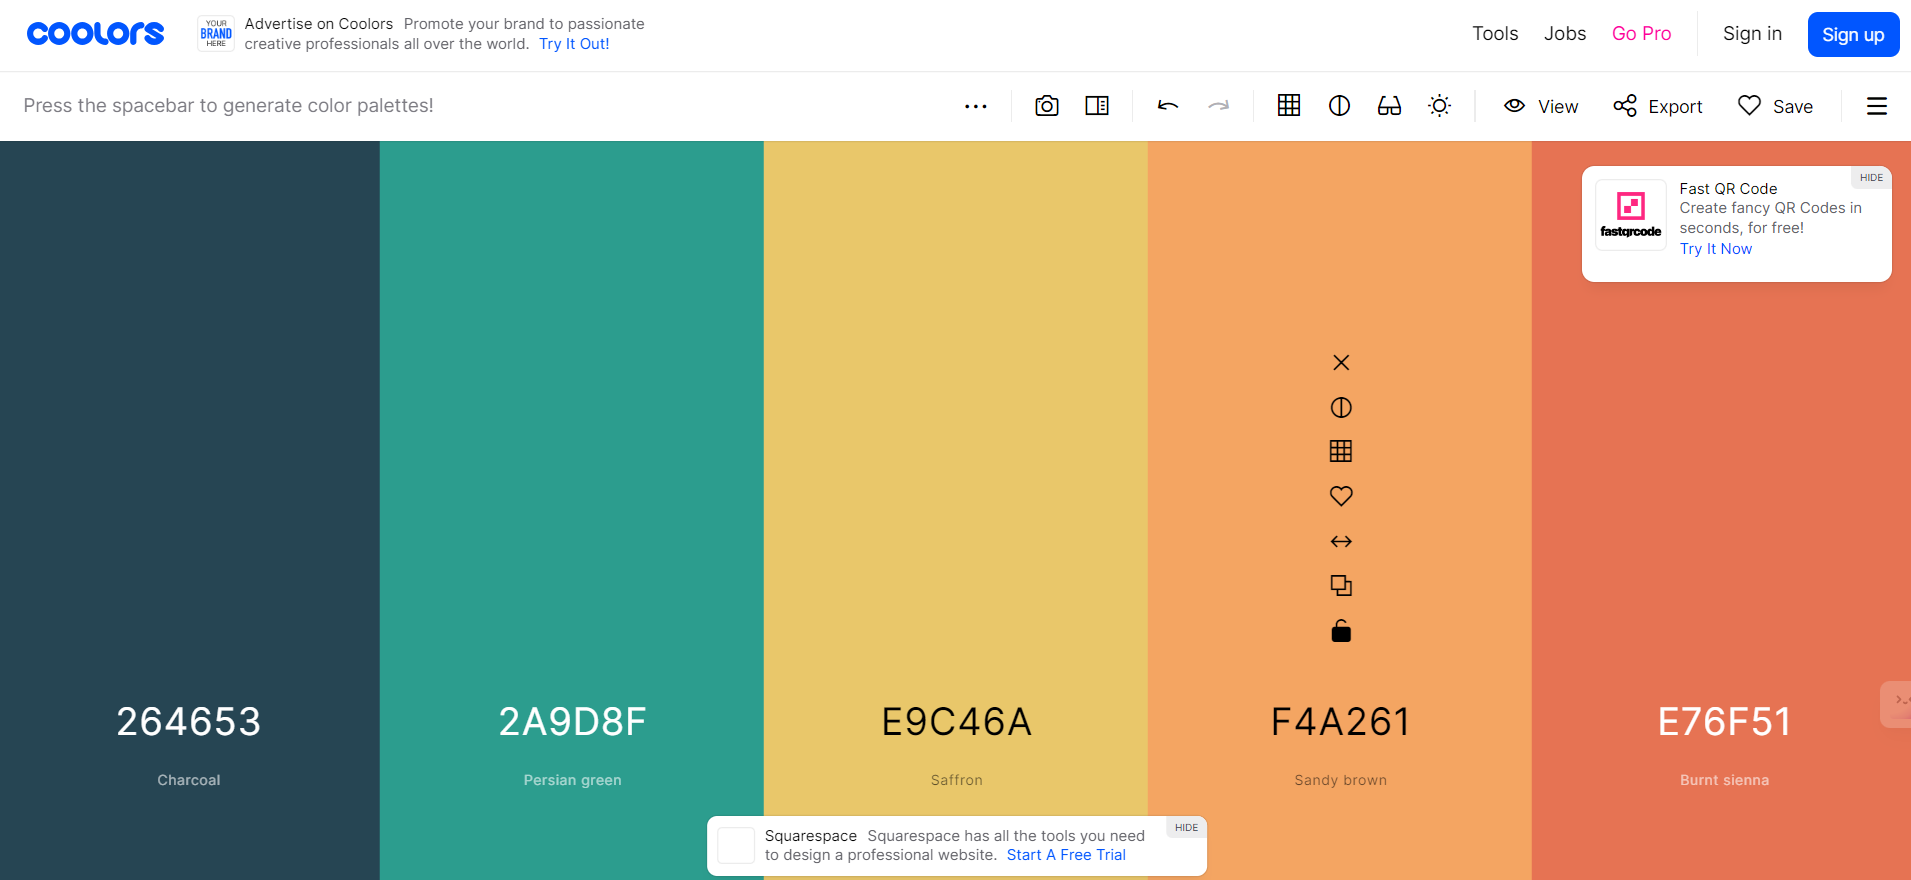Image resolution: width=1911 pixels, height=880 pixels.
Task: Select the 2A9D8F Persian green hex code
Action: (x=572, y=722)
